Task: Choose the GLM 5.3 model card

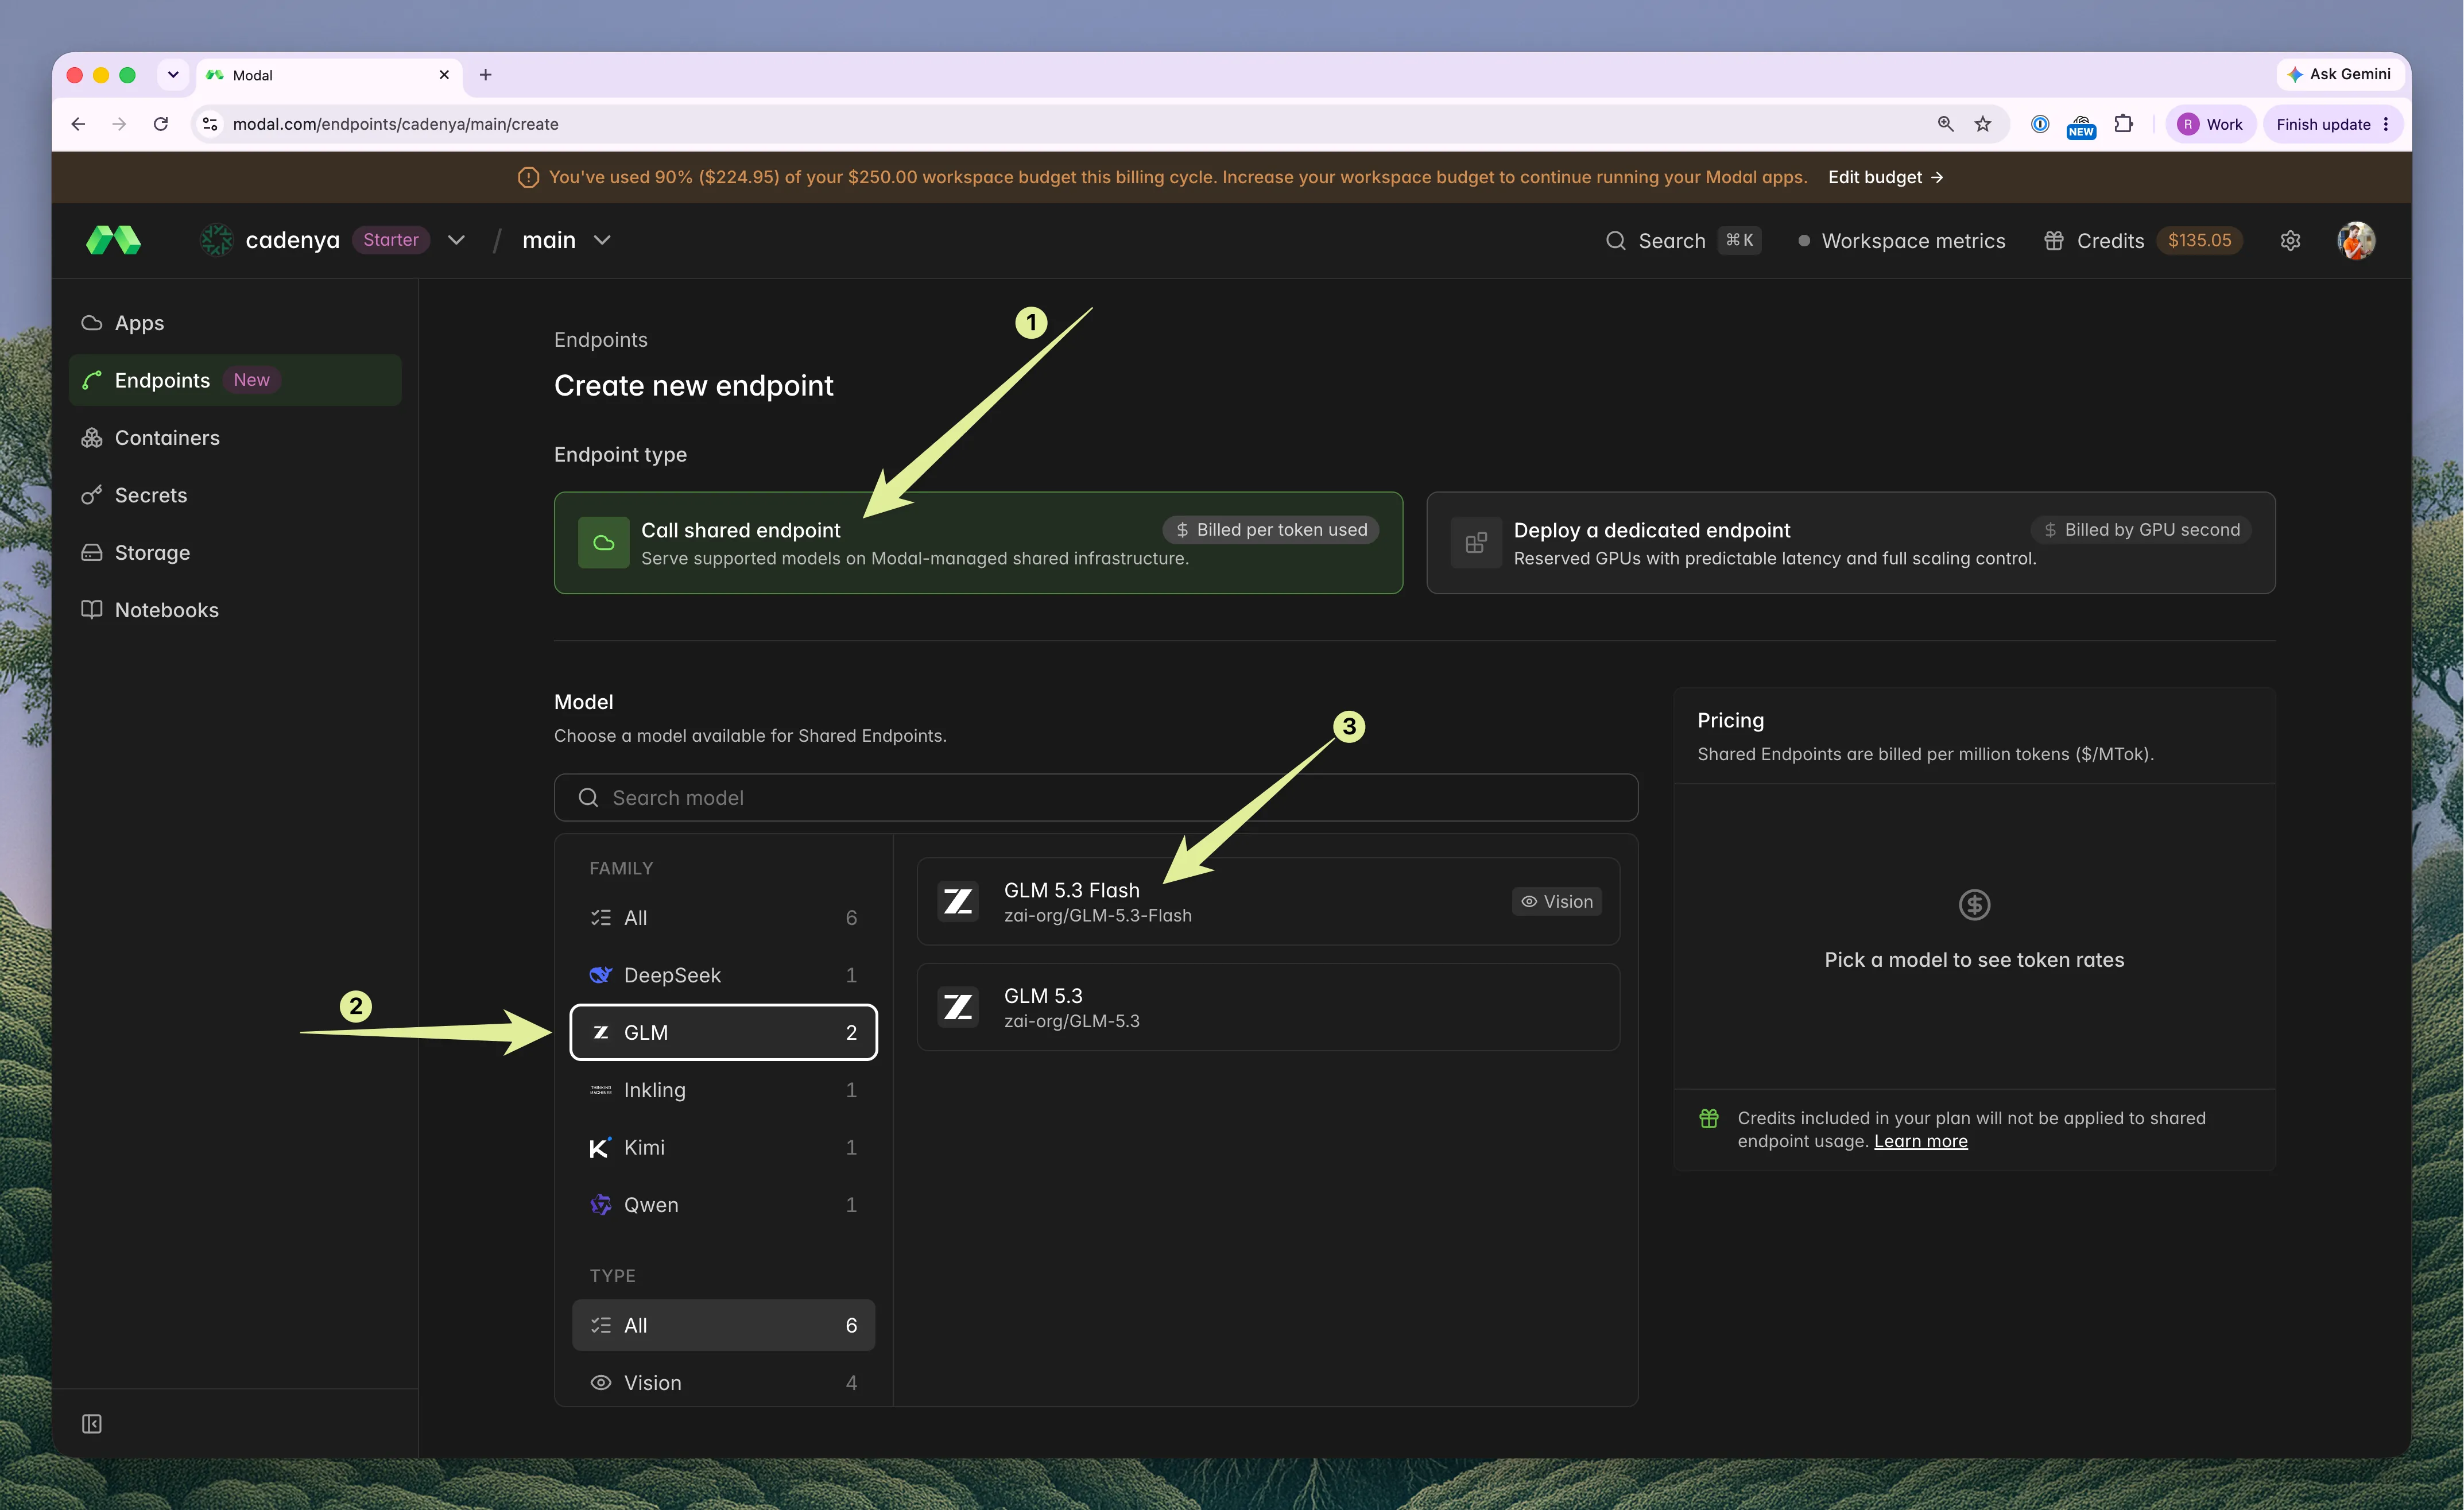Action: coord(1268,1007)
